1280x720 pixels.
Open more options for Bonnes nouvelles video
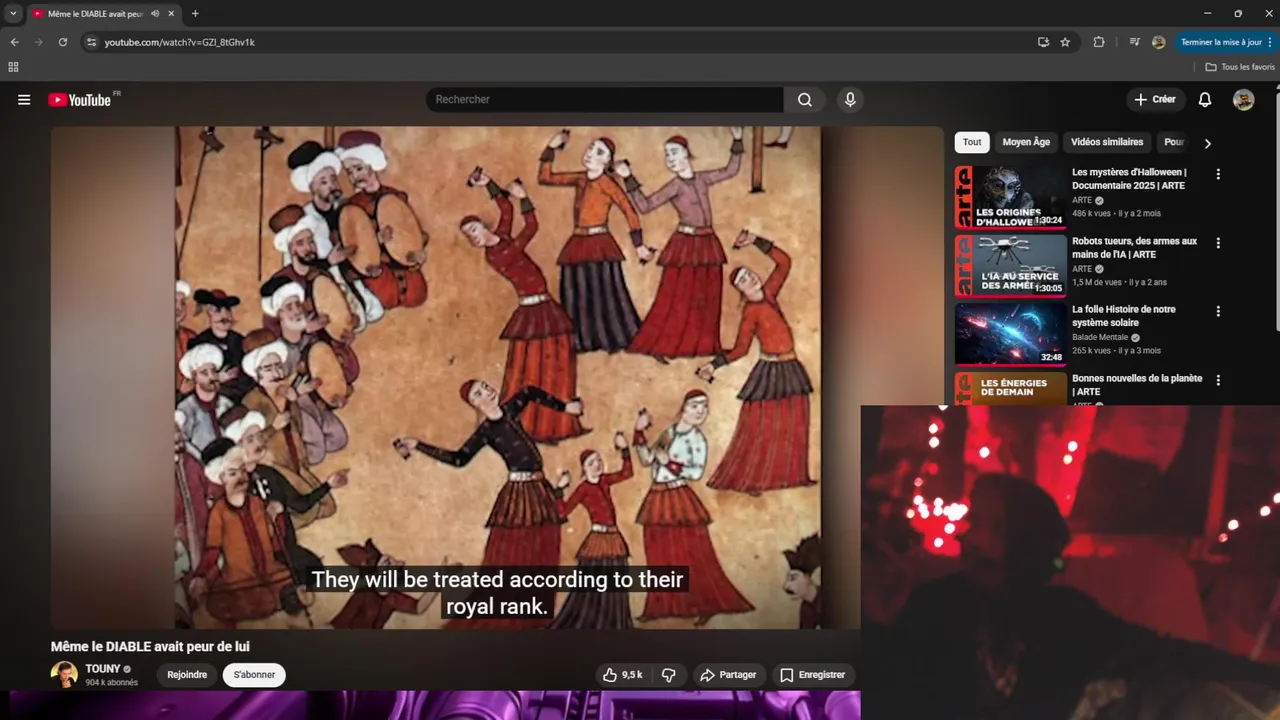(x=1218, y=380)
